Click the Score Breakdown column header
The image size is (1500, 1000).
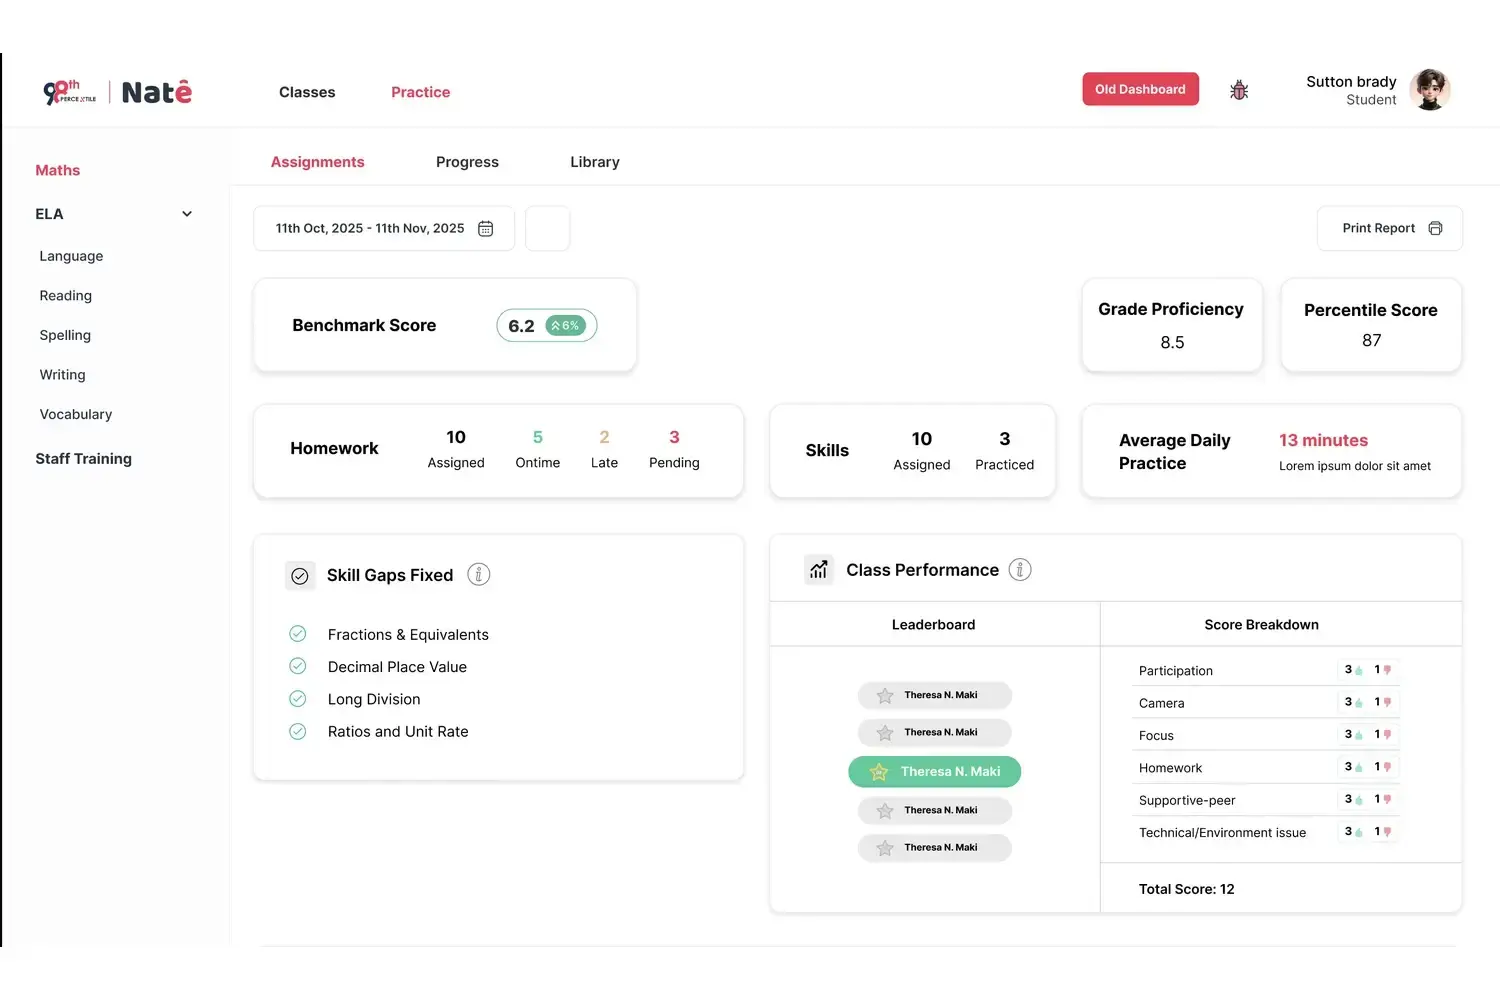1262,625
